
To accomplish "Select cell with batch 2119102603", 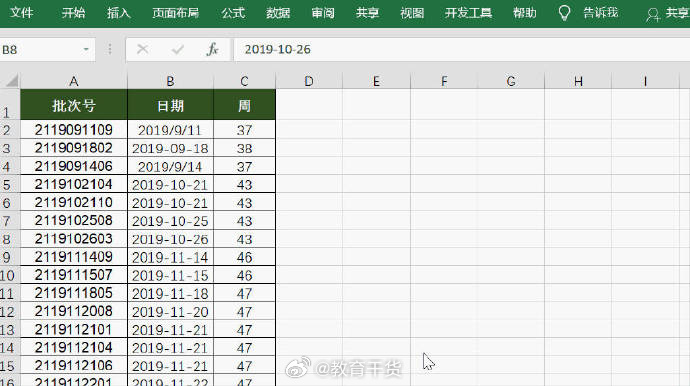I will (74, 239).
